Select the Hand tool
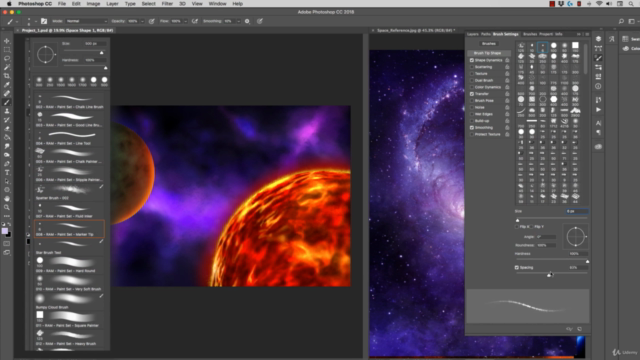Image resolution: width=640 pixels, height=360 pixels. 7,199
